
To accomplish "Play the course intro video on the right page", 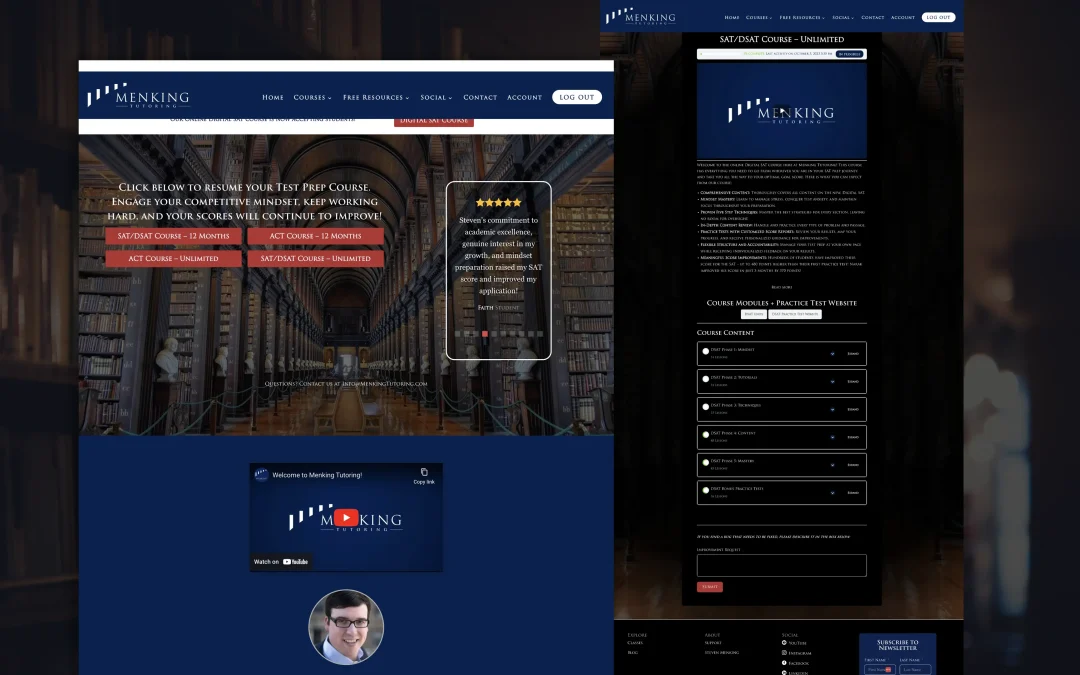I will click(782, 112).
